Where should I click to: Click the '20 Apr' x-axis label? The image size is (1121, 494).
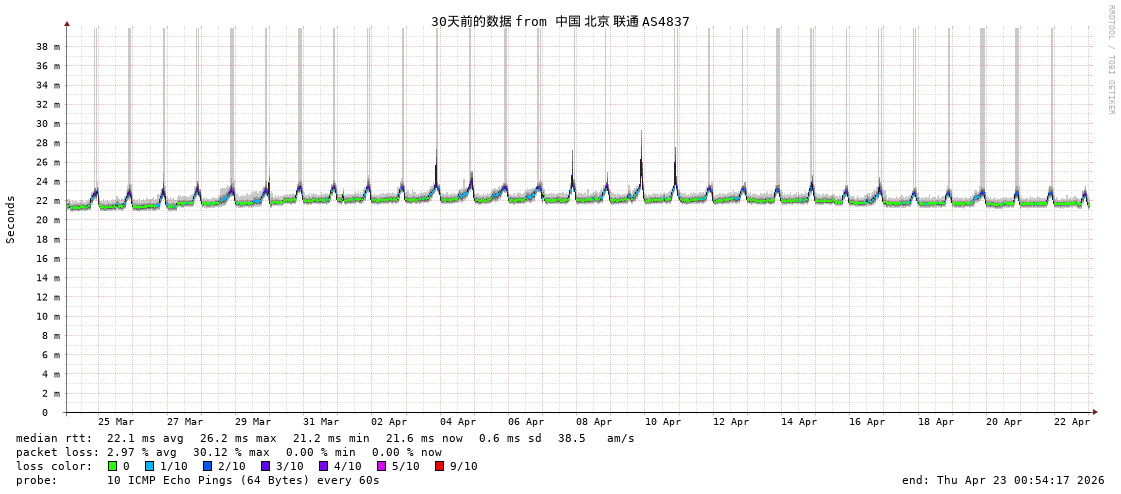click(1004, 423)
